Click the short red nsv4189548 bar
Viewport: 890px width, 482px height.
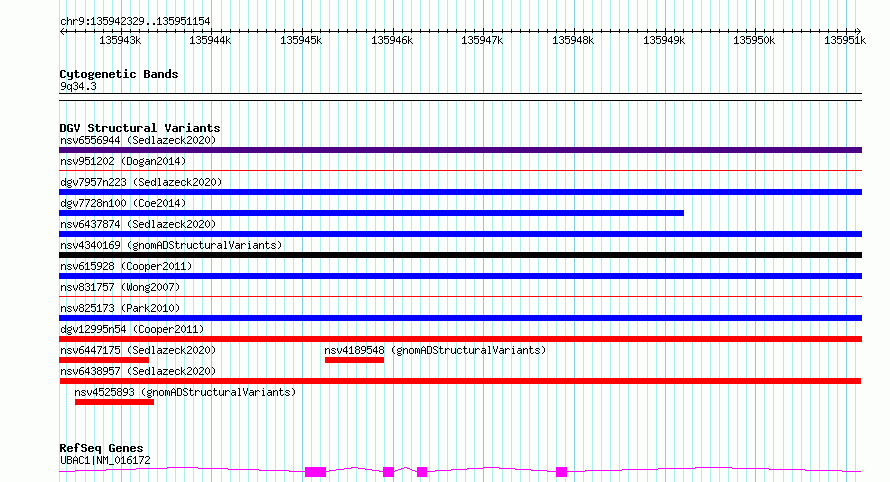(x=355, y=360)
